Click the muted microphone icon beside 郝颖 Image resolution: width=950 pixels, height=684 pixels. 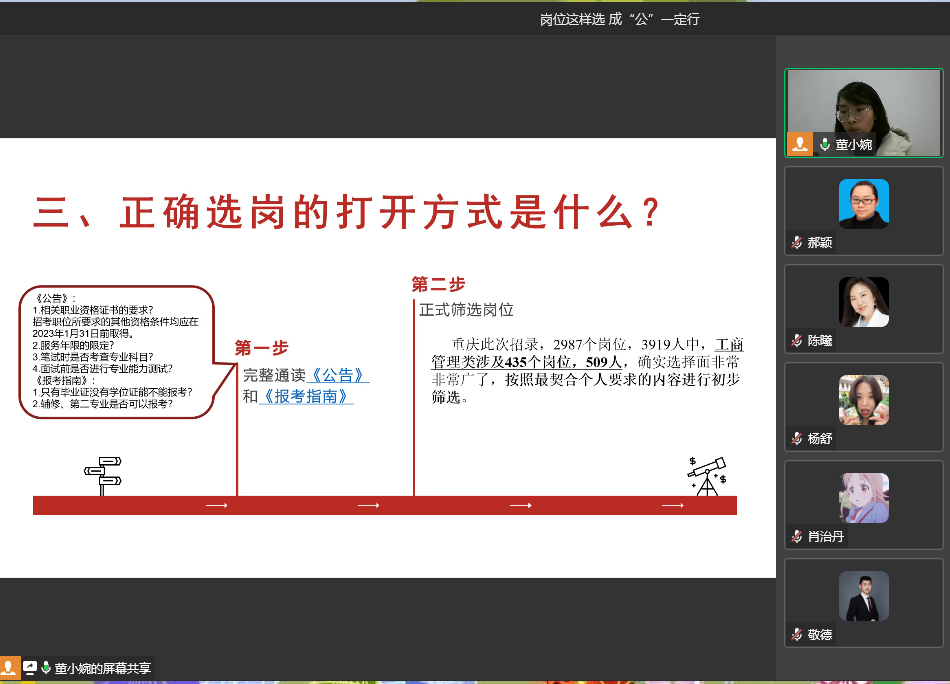click(797, 243)
